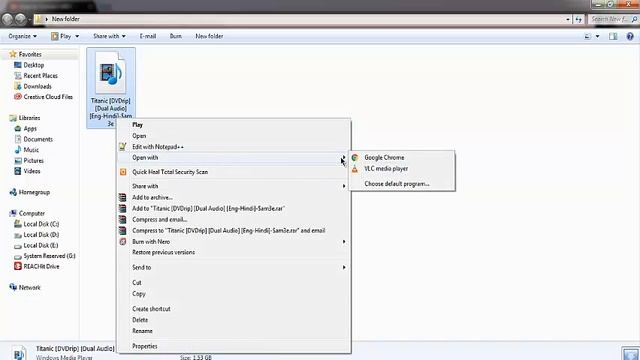Open Creative Cloud Files in sidebar
The image size is (640, 360).
pos(48,97)
